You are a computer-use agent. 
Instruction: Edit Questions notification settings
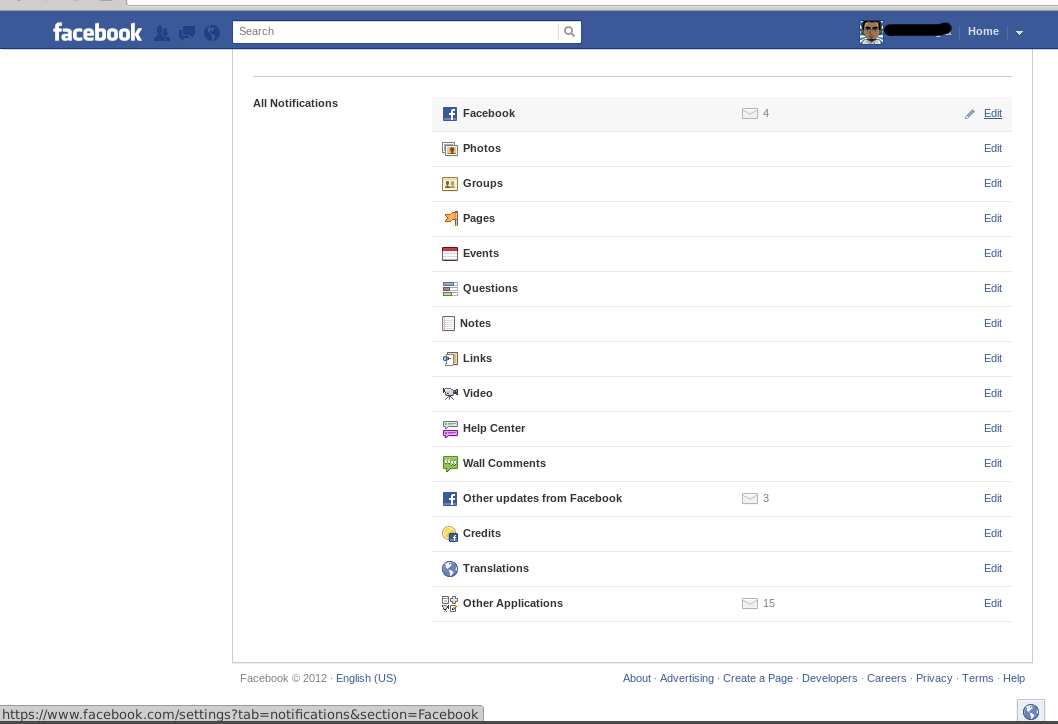click(x=993, y=289)
